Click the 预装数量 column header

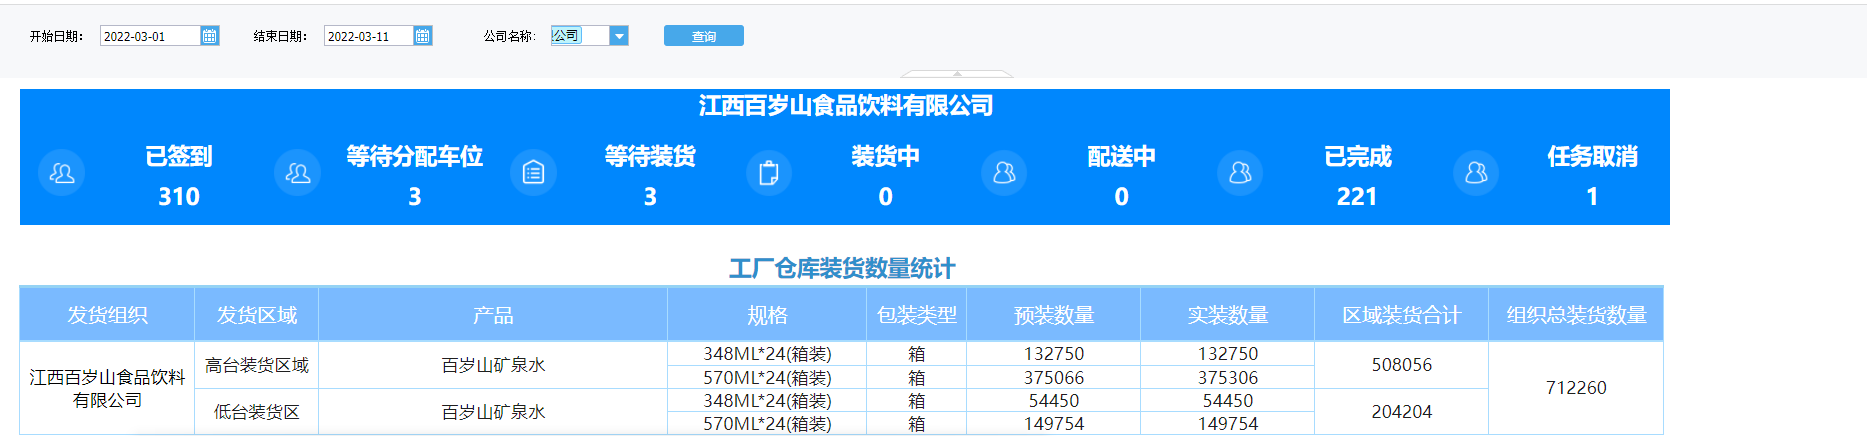pyautogui.click(x=1054, y=315)
